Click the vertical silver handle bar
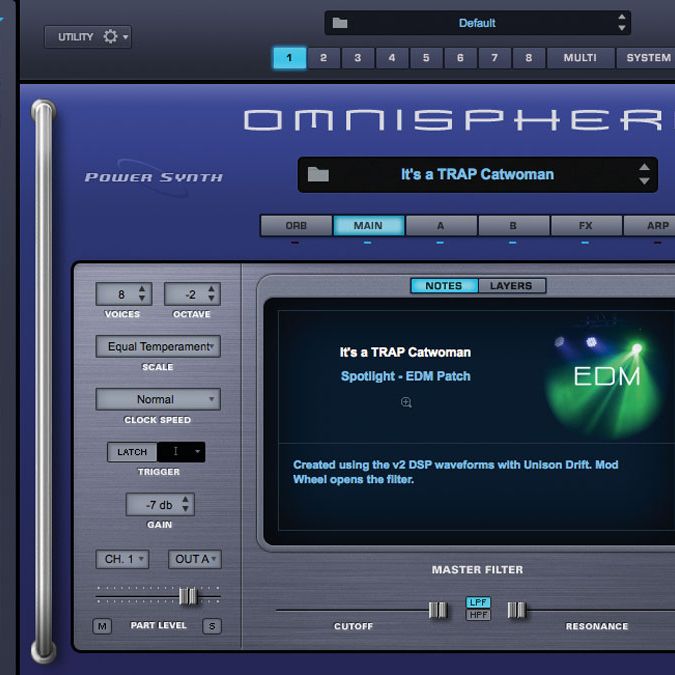 [x=43, y=381]
